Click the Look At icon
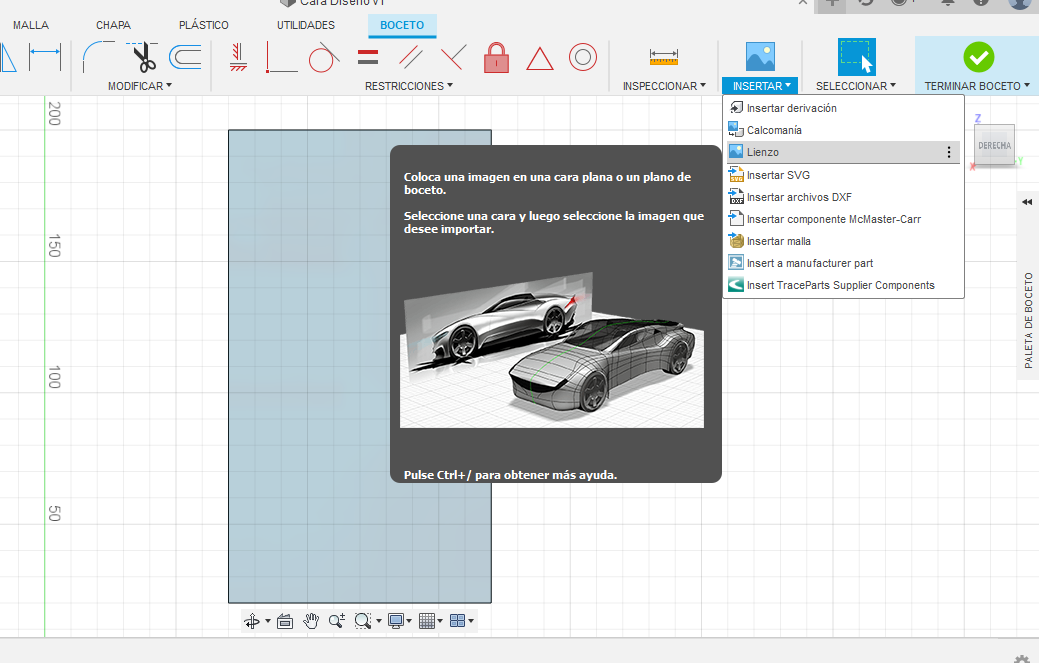Viewport: 1039px width, 663px height. coord(284,621)
